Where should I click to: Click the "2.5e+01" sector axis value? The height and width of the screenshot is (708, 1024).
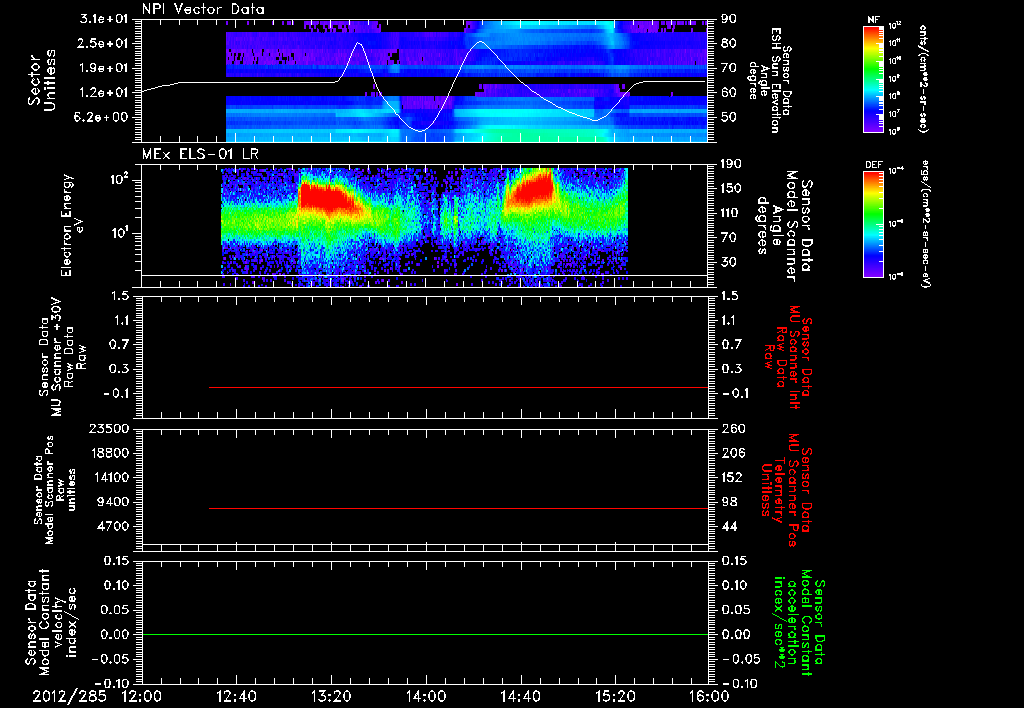click(104, 43)
